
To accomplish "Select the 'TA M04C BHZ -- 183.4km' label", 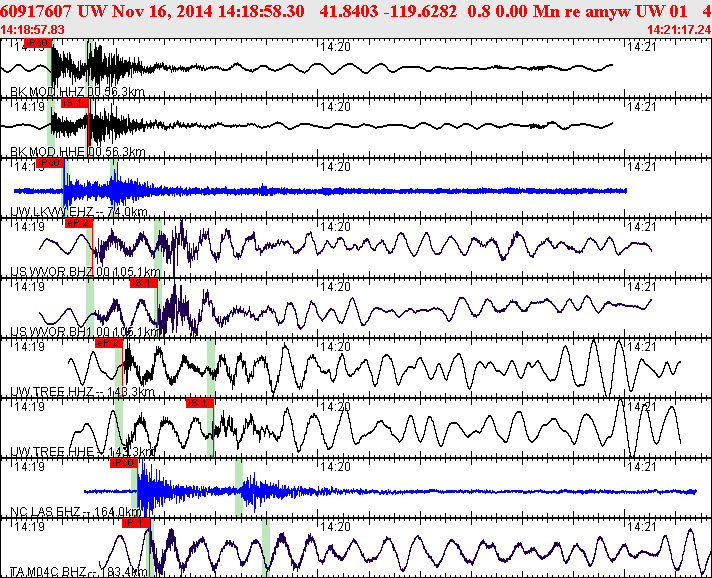I will [79, 572].
